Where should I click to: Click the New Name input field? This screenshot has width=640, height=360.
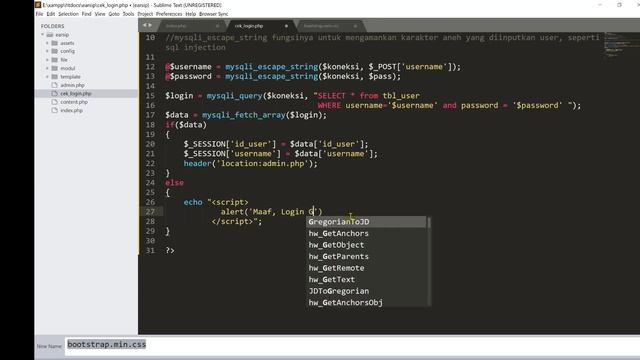tap(352, 345)
